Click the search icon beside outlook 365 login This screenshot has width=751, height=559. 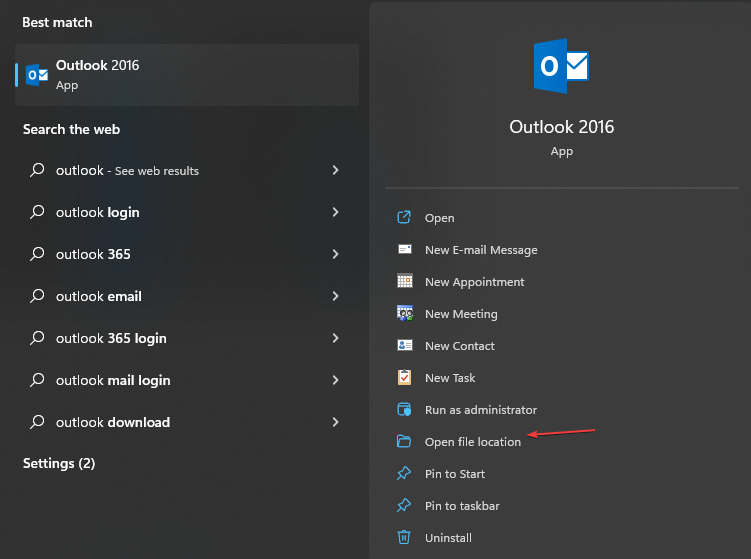coord(37,338)
